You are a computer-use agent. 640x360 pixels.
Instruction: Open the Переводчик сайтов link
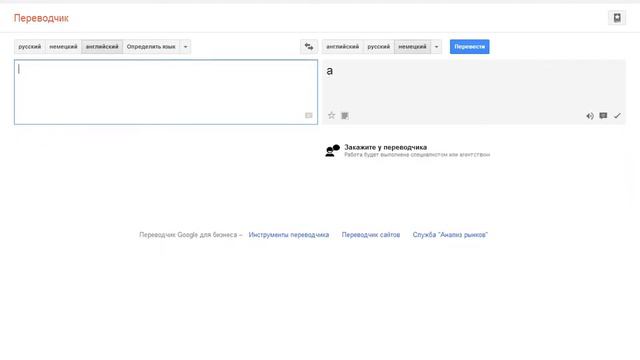click(371, 235)
